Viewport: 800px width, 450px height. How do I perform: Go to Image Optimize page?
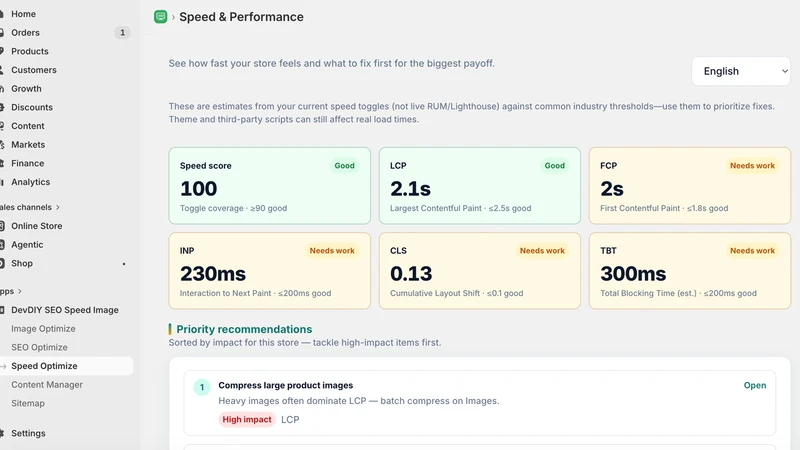pos(43,329)
